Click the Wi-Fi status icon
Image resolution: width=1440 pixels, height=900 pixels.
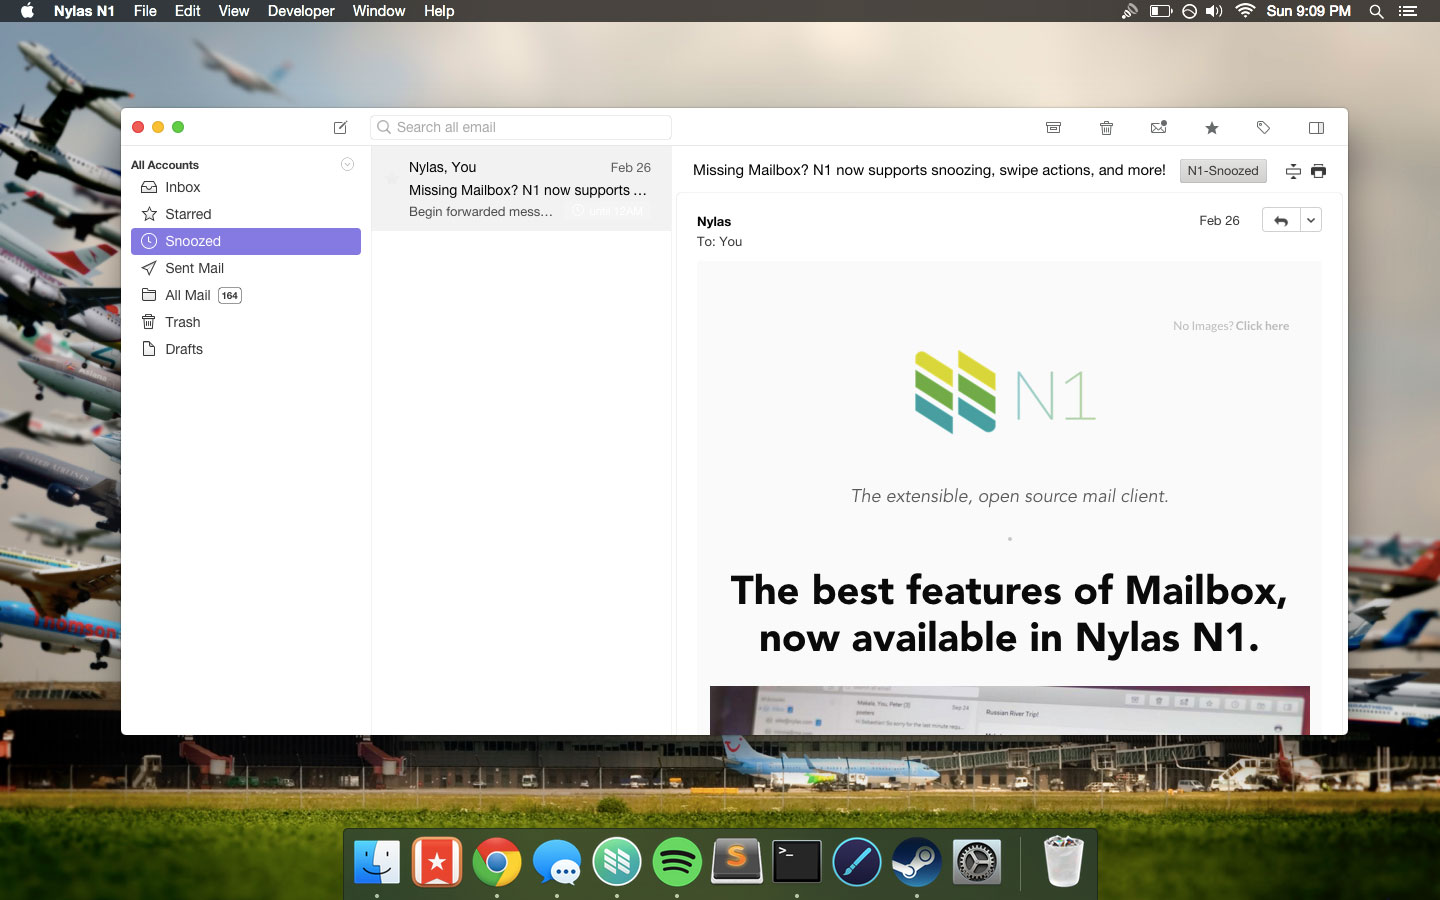click(x=1245, y=11)
